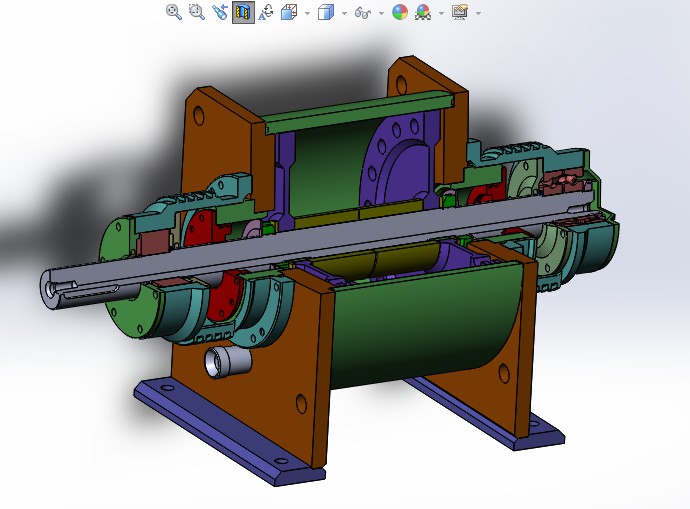Image resolution: width=690 pixels, height=509 pixels.
Task: Click the Zoom to Fit icon
Action: [x=174, y=12]
